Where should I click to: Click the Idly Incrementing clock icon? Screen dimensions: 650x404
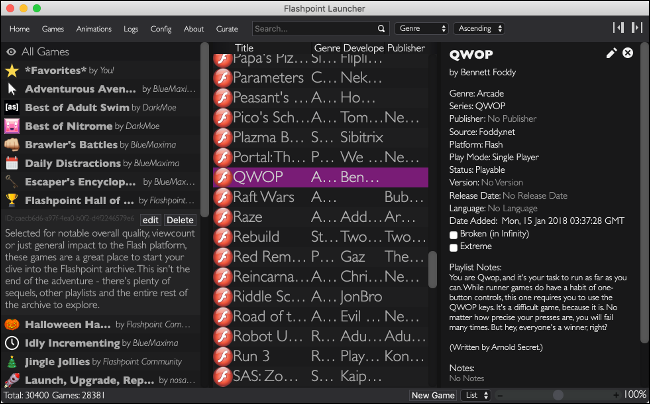[x=12, y=342]
